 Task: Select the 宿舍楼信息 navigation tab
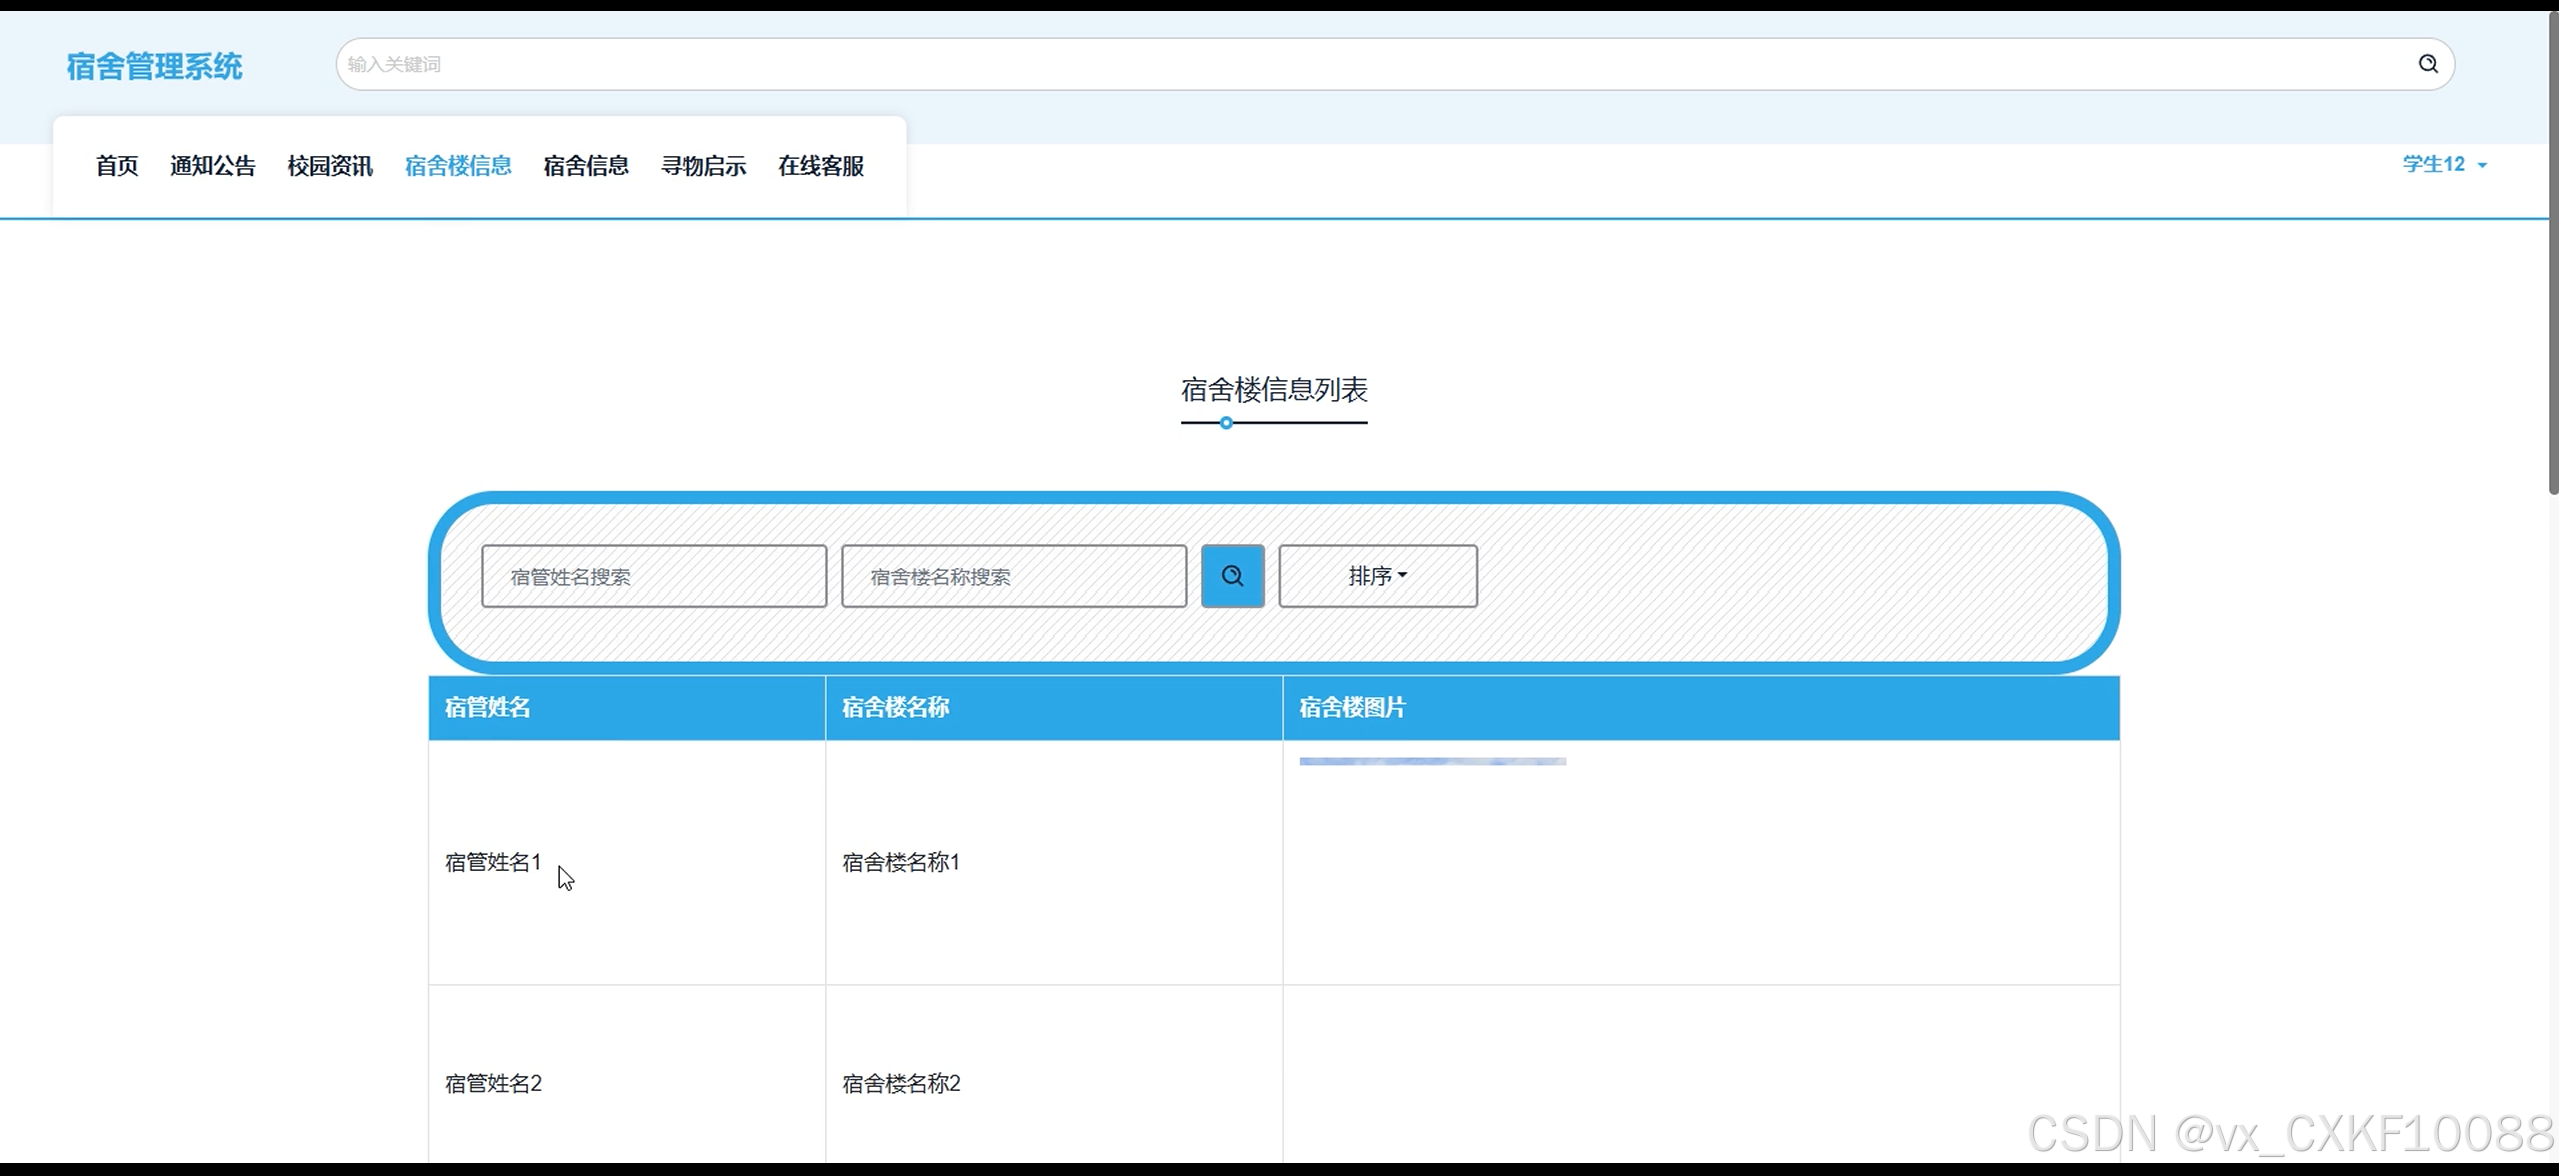(x=458, y=166)
